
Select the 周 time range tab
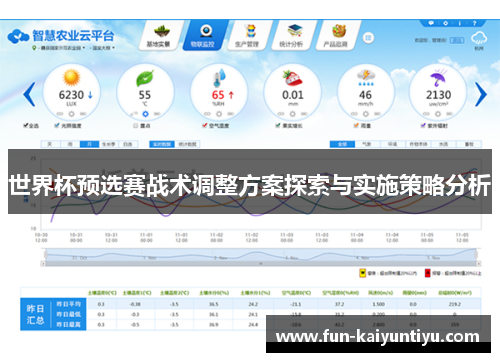(x=70, y=144)
